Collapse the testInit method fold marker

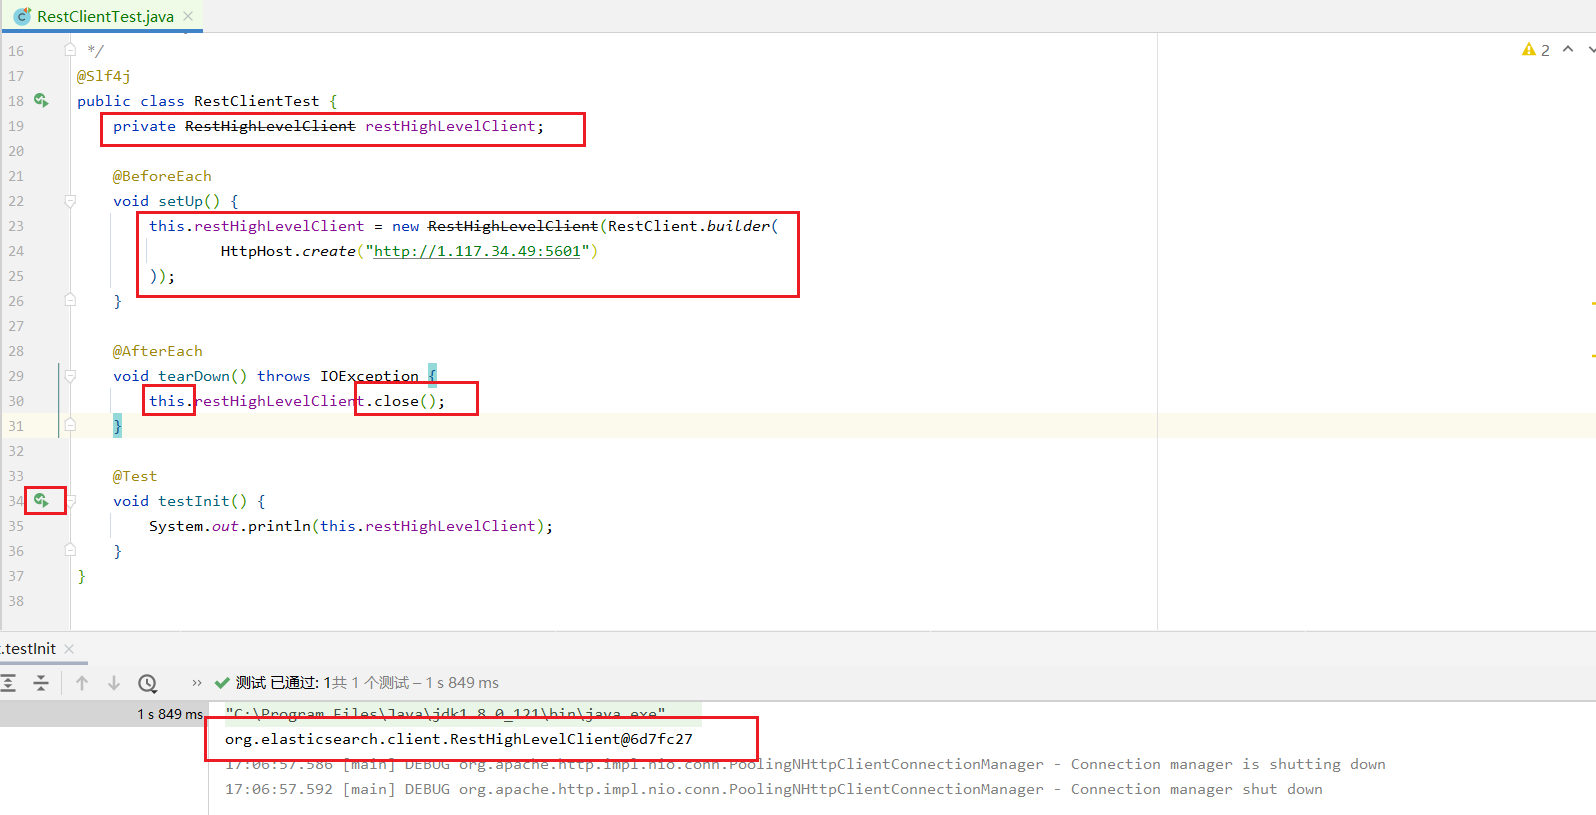click(x=70, y=501)
